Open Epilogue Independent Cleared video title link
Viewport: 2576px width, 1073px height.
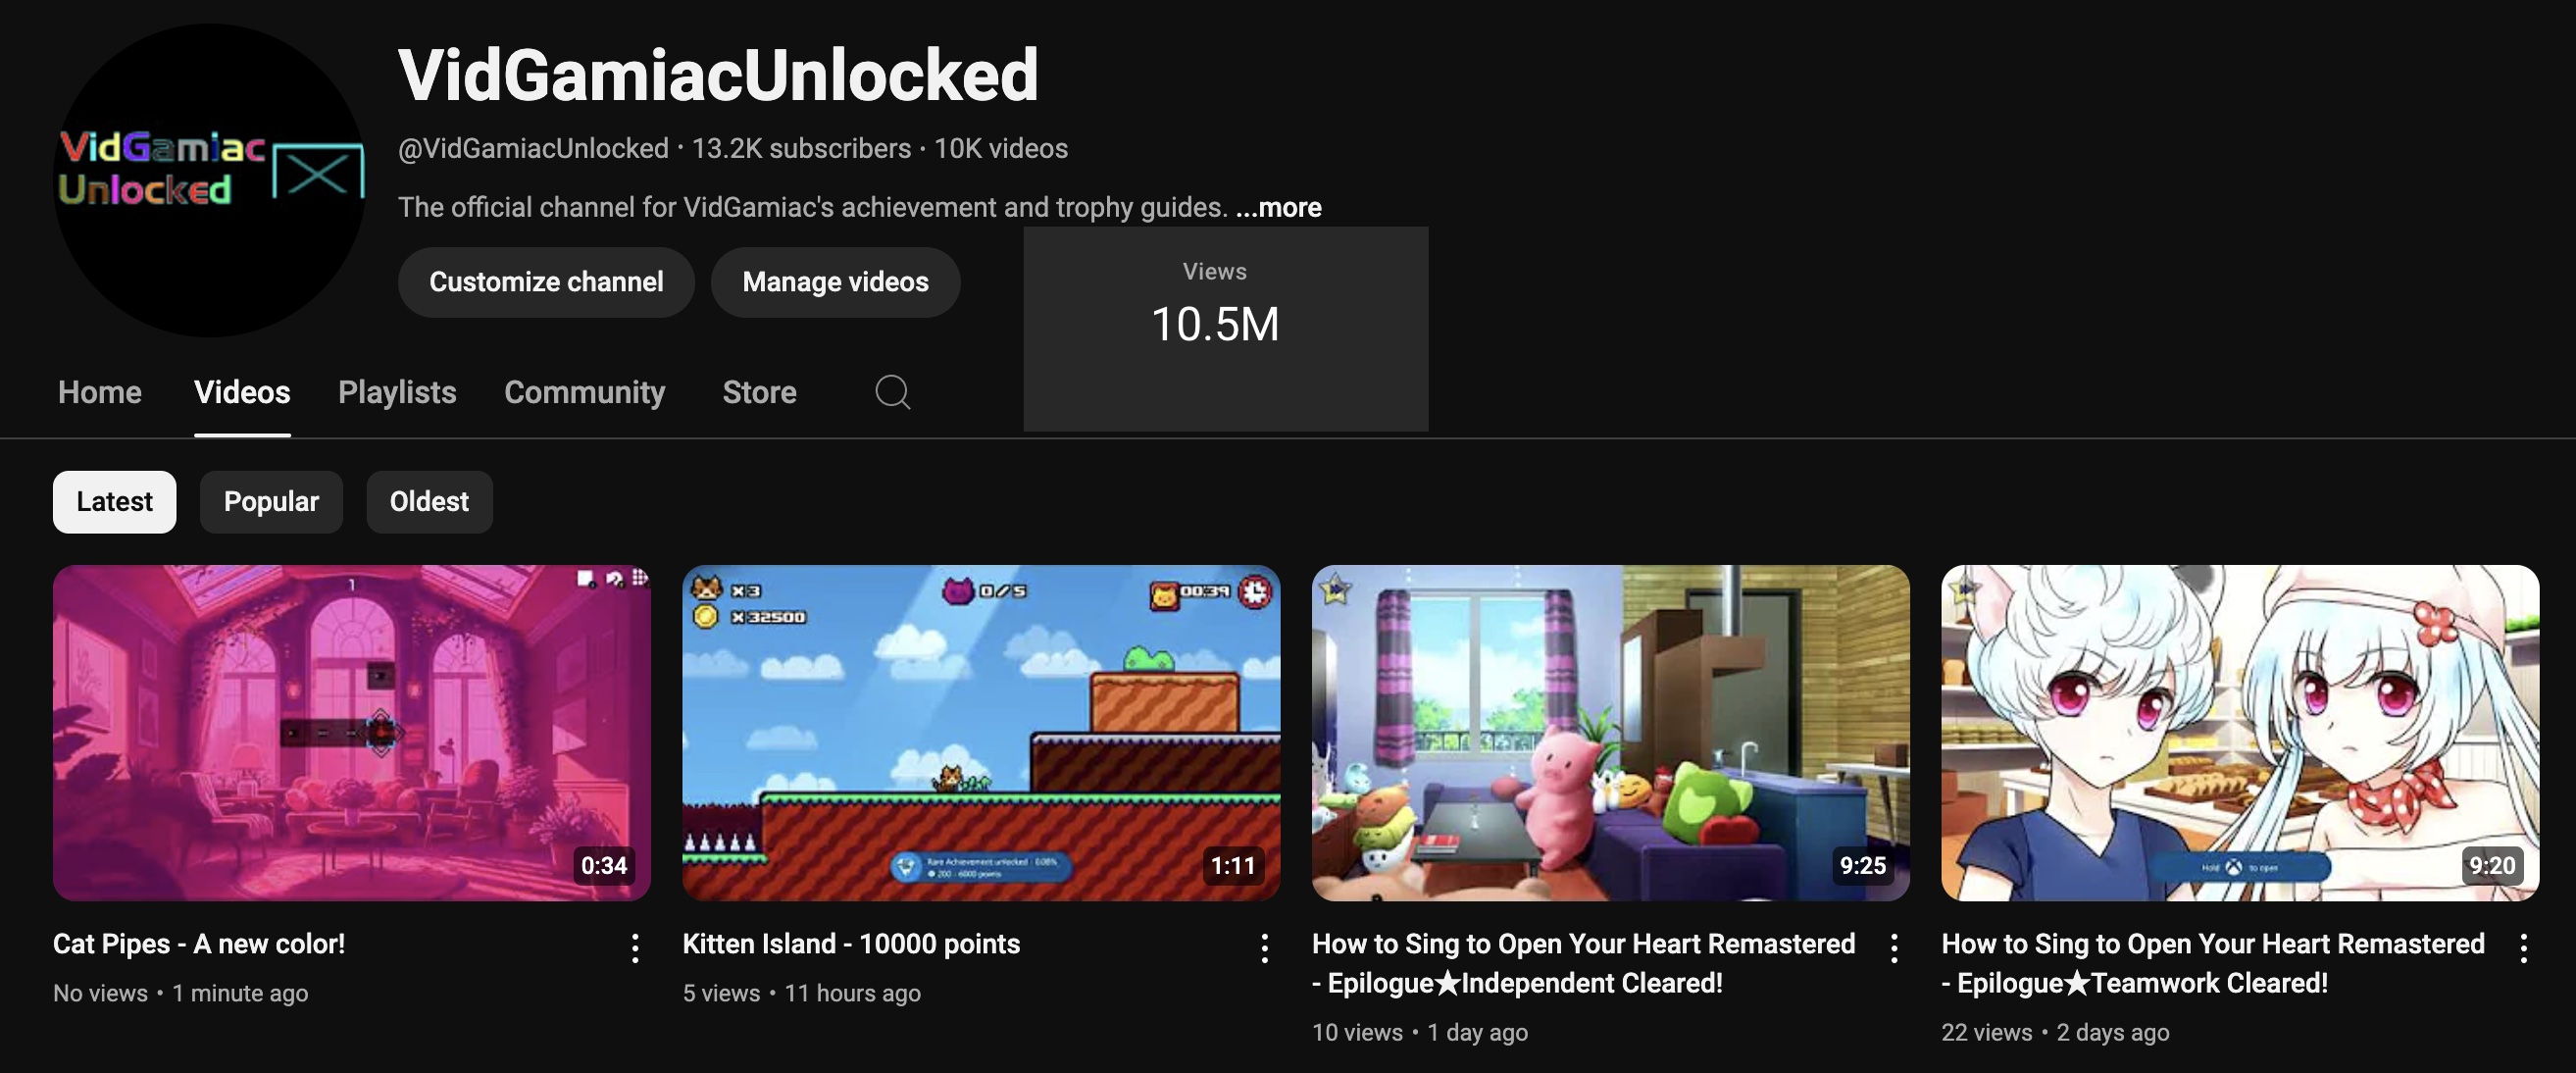coord(1584,963)
